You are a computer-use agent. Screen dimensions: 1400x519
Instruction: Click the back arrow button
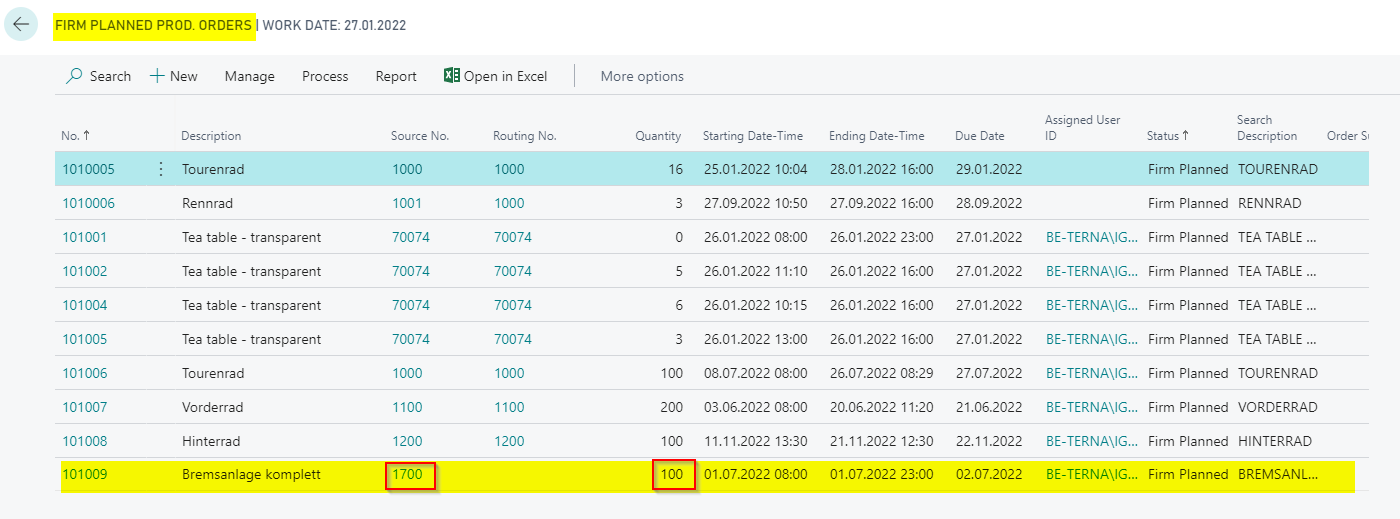tap(21, 24)
